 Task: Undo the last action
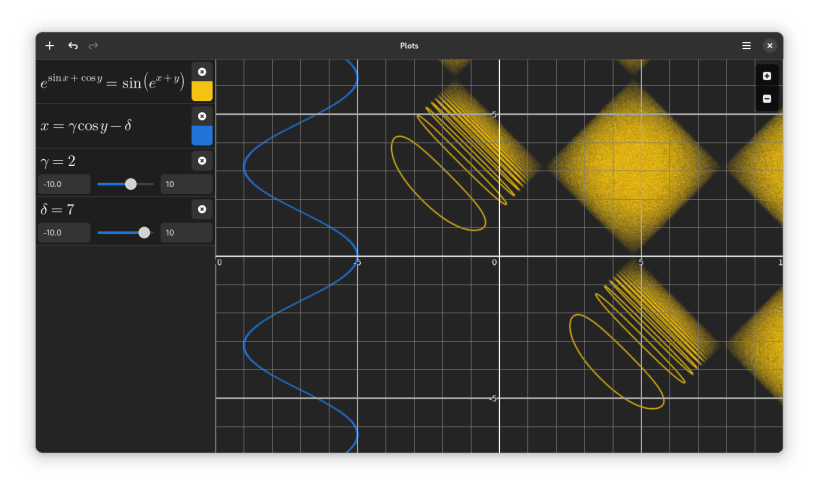(73, 46)
